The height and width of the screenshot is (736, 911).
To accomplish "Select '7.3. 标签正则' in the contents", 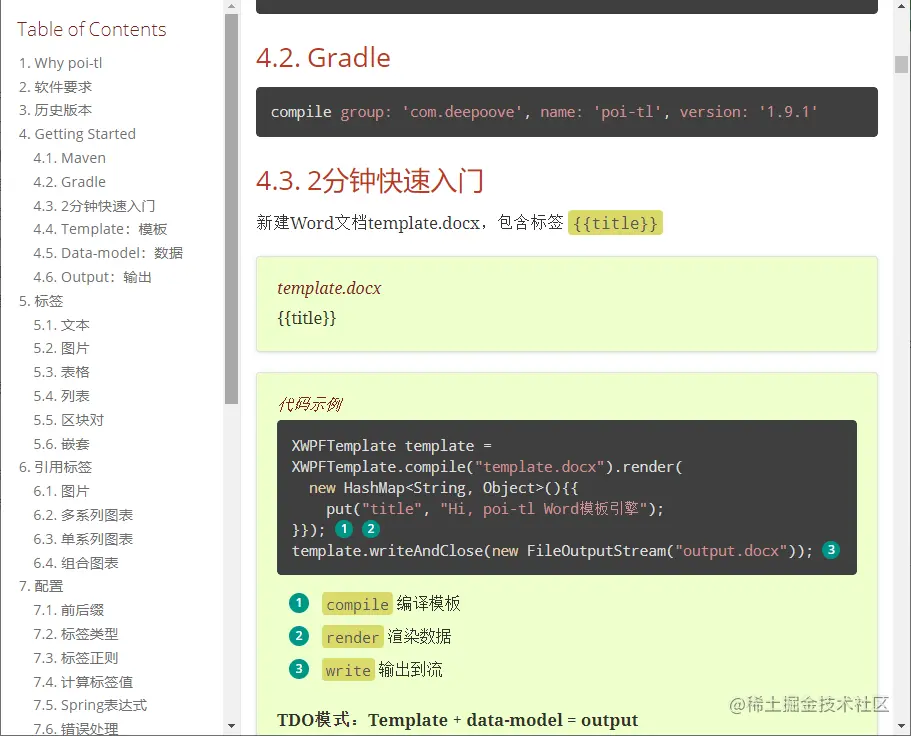I will pyautogui.click(x=76, y=658).
